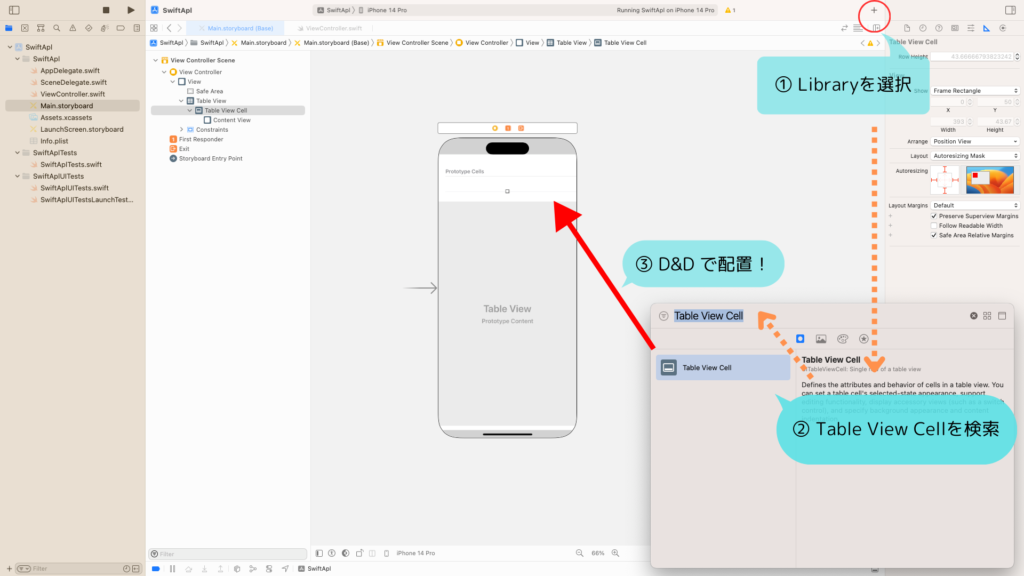
Task: Open the Debug navigator
Action: (104, 28)
